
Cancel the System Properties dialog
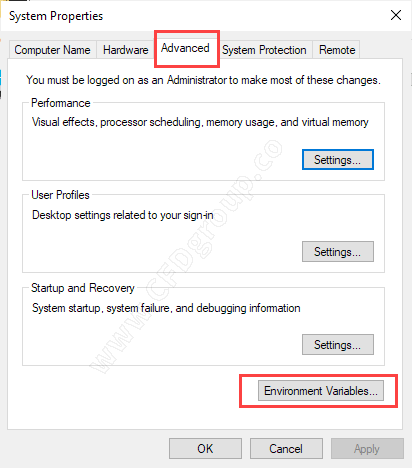point(286,449)
